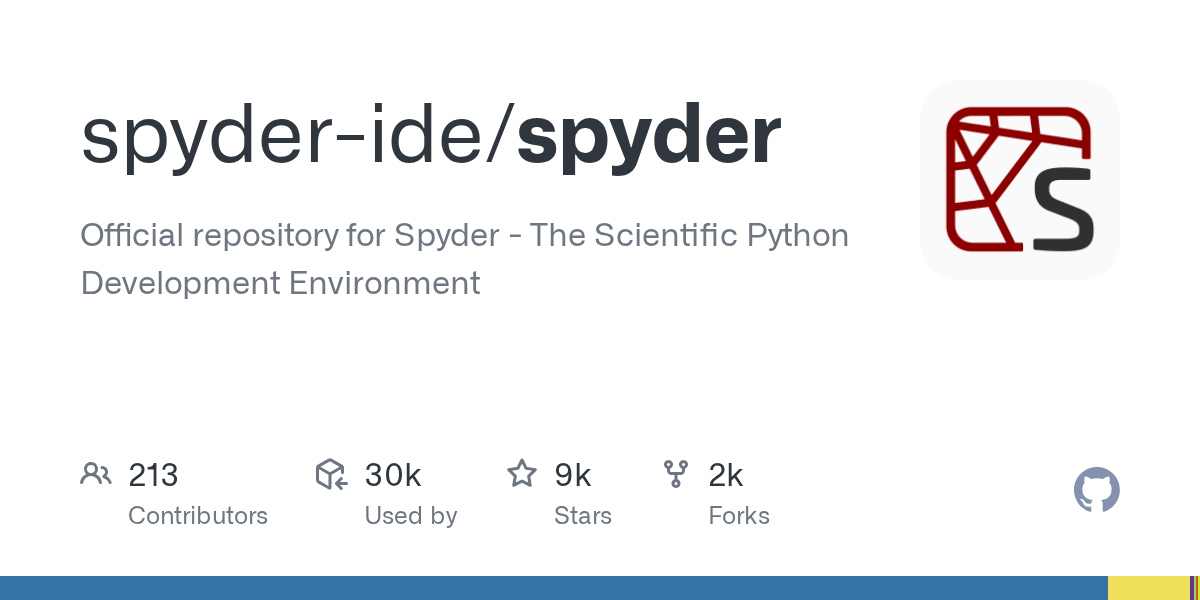Click the 9k stars count

click(573, 475)
